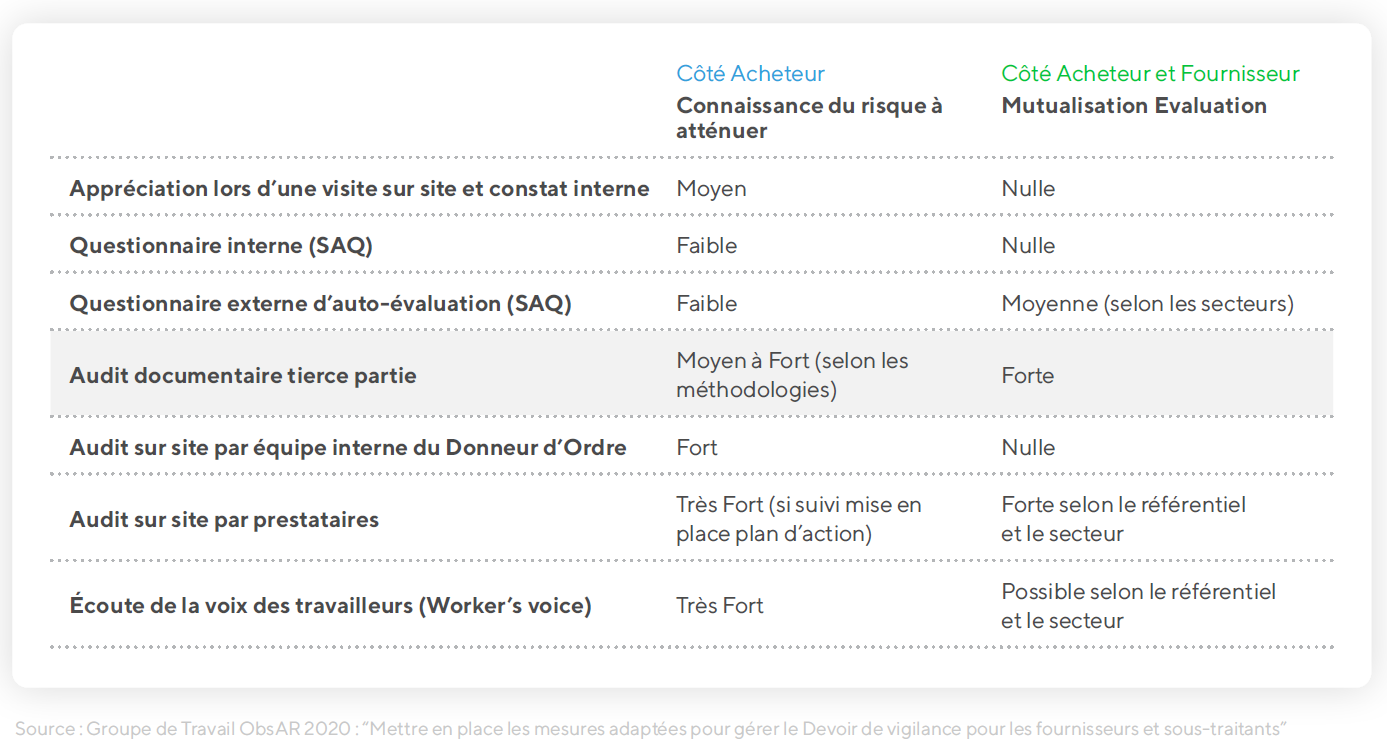Screen dimensions: 1387x743
Task: Select the "Connaissance du risque à atténuer" heading
Action: click(808, 118)
